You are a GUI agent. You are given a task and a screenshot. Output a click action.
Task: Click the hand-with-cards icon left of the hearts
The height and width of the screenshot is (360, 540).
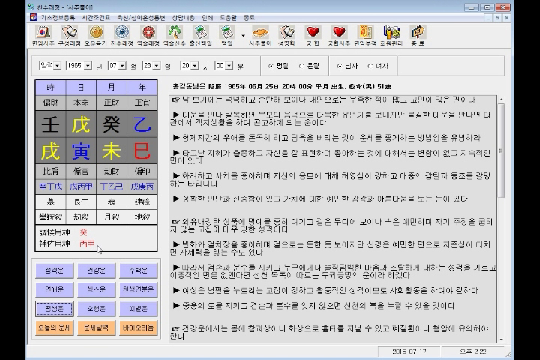(x=287, y=32)
